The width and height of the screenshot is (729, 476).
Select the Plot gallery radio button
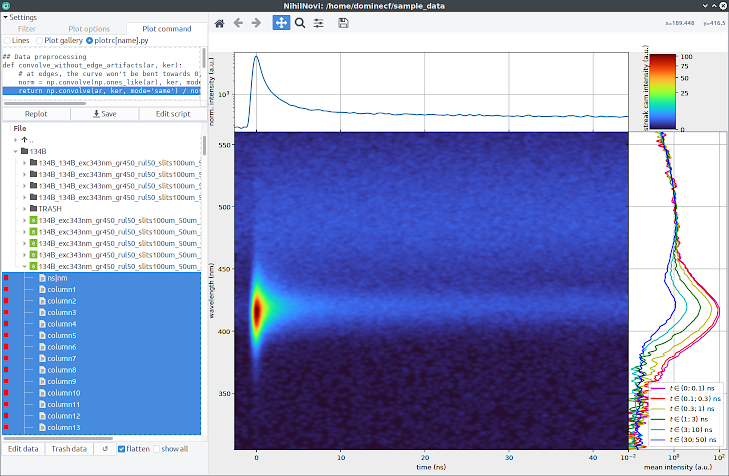[40, 41]
